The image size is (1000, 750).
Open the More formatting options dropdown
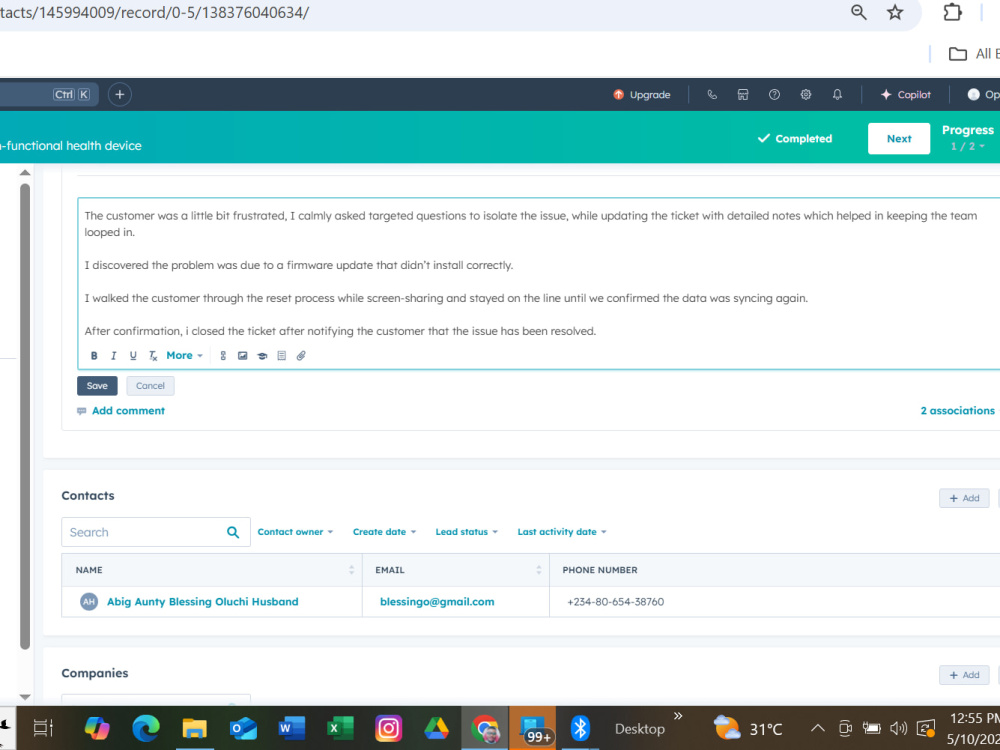(x=184, y=355)
